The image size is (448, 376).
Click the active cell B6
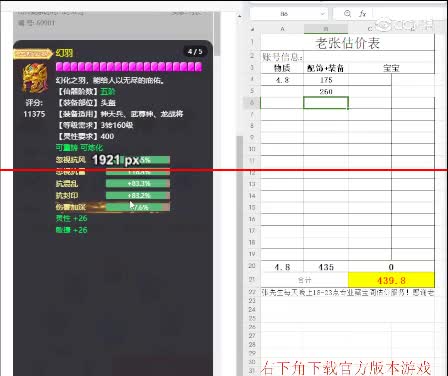326,103
